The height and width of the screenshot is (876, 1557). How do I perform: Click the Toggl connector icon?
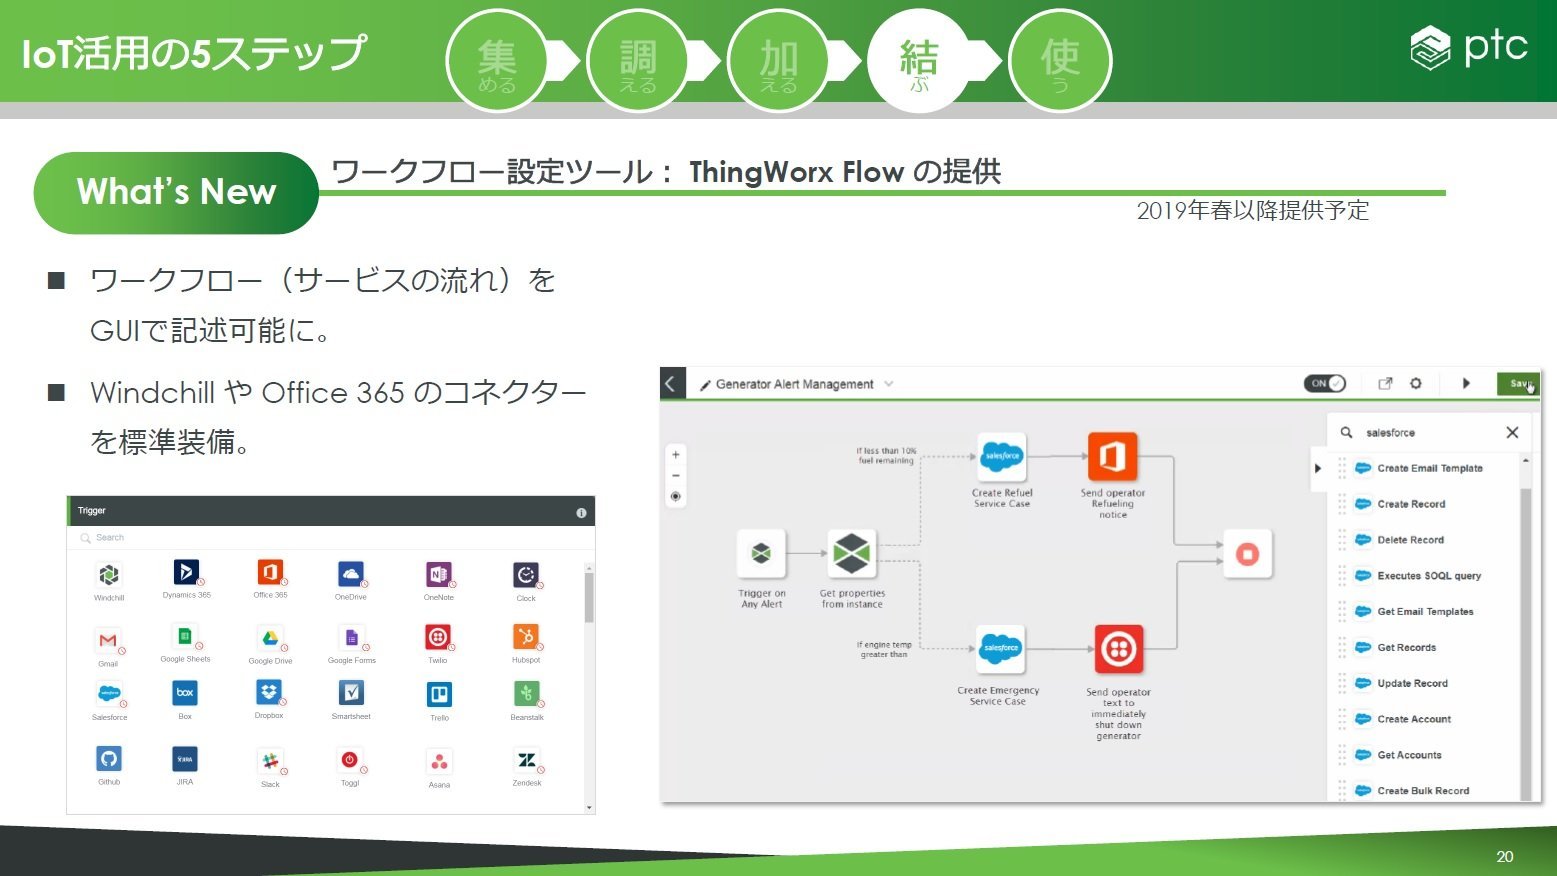(x=350, y=760)
